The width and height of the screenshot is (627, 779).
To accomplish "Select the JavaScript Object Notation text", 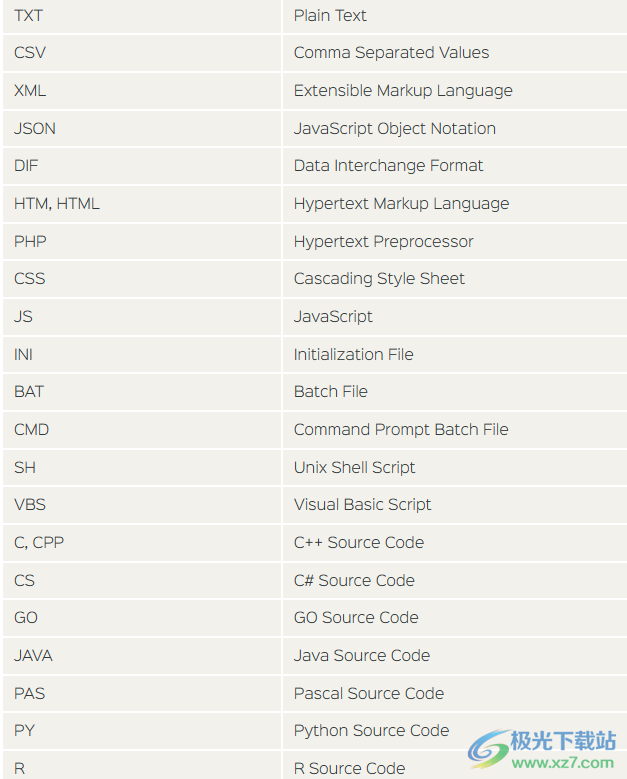I will 394,129.
